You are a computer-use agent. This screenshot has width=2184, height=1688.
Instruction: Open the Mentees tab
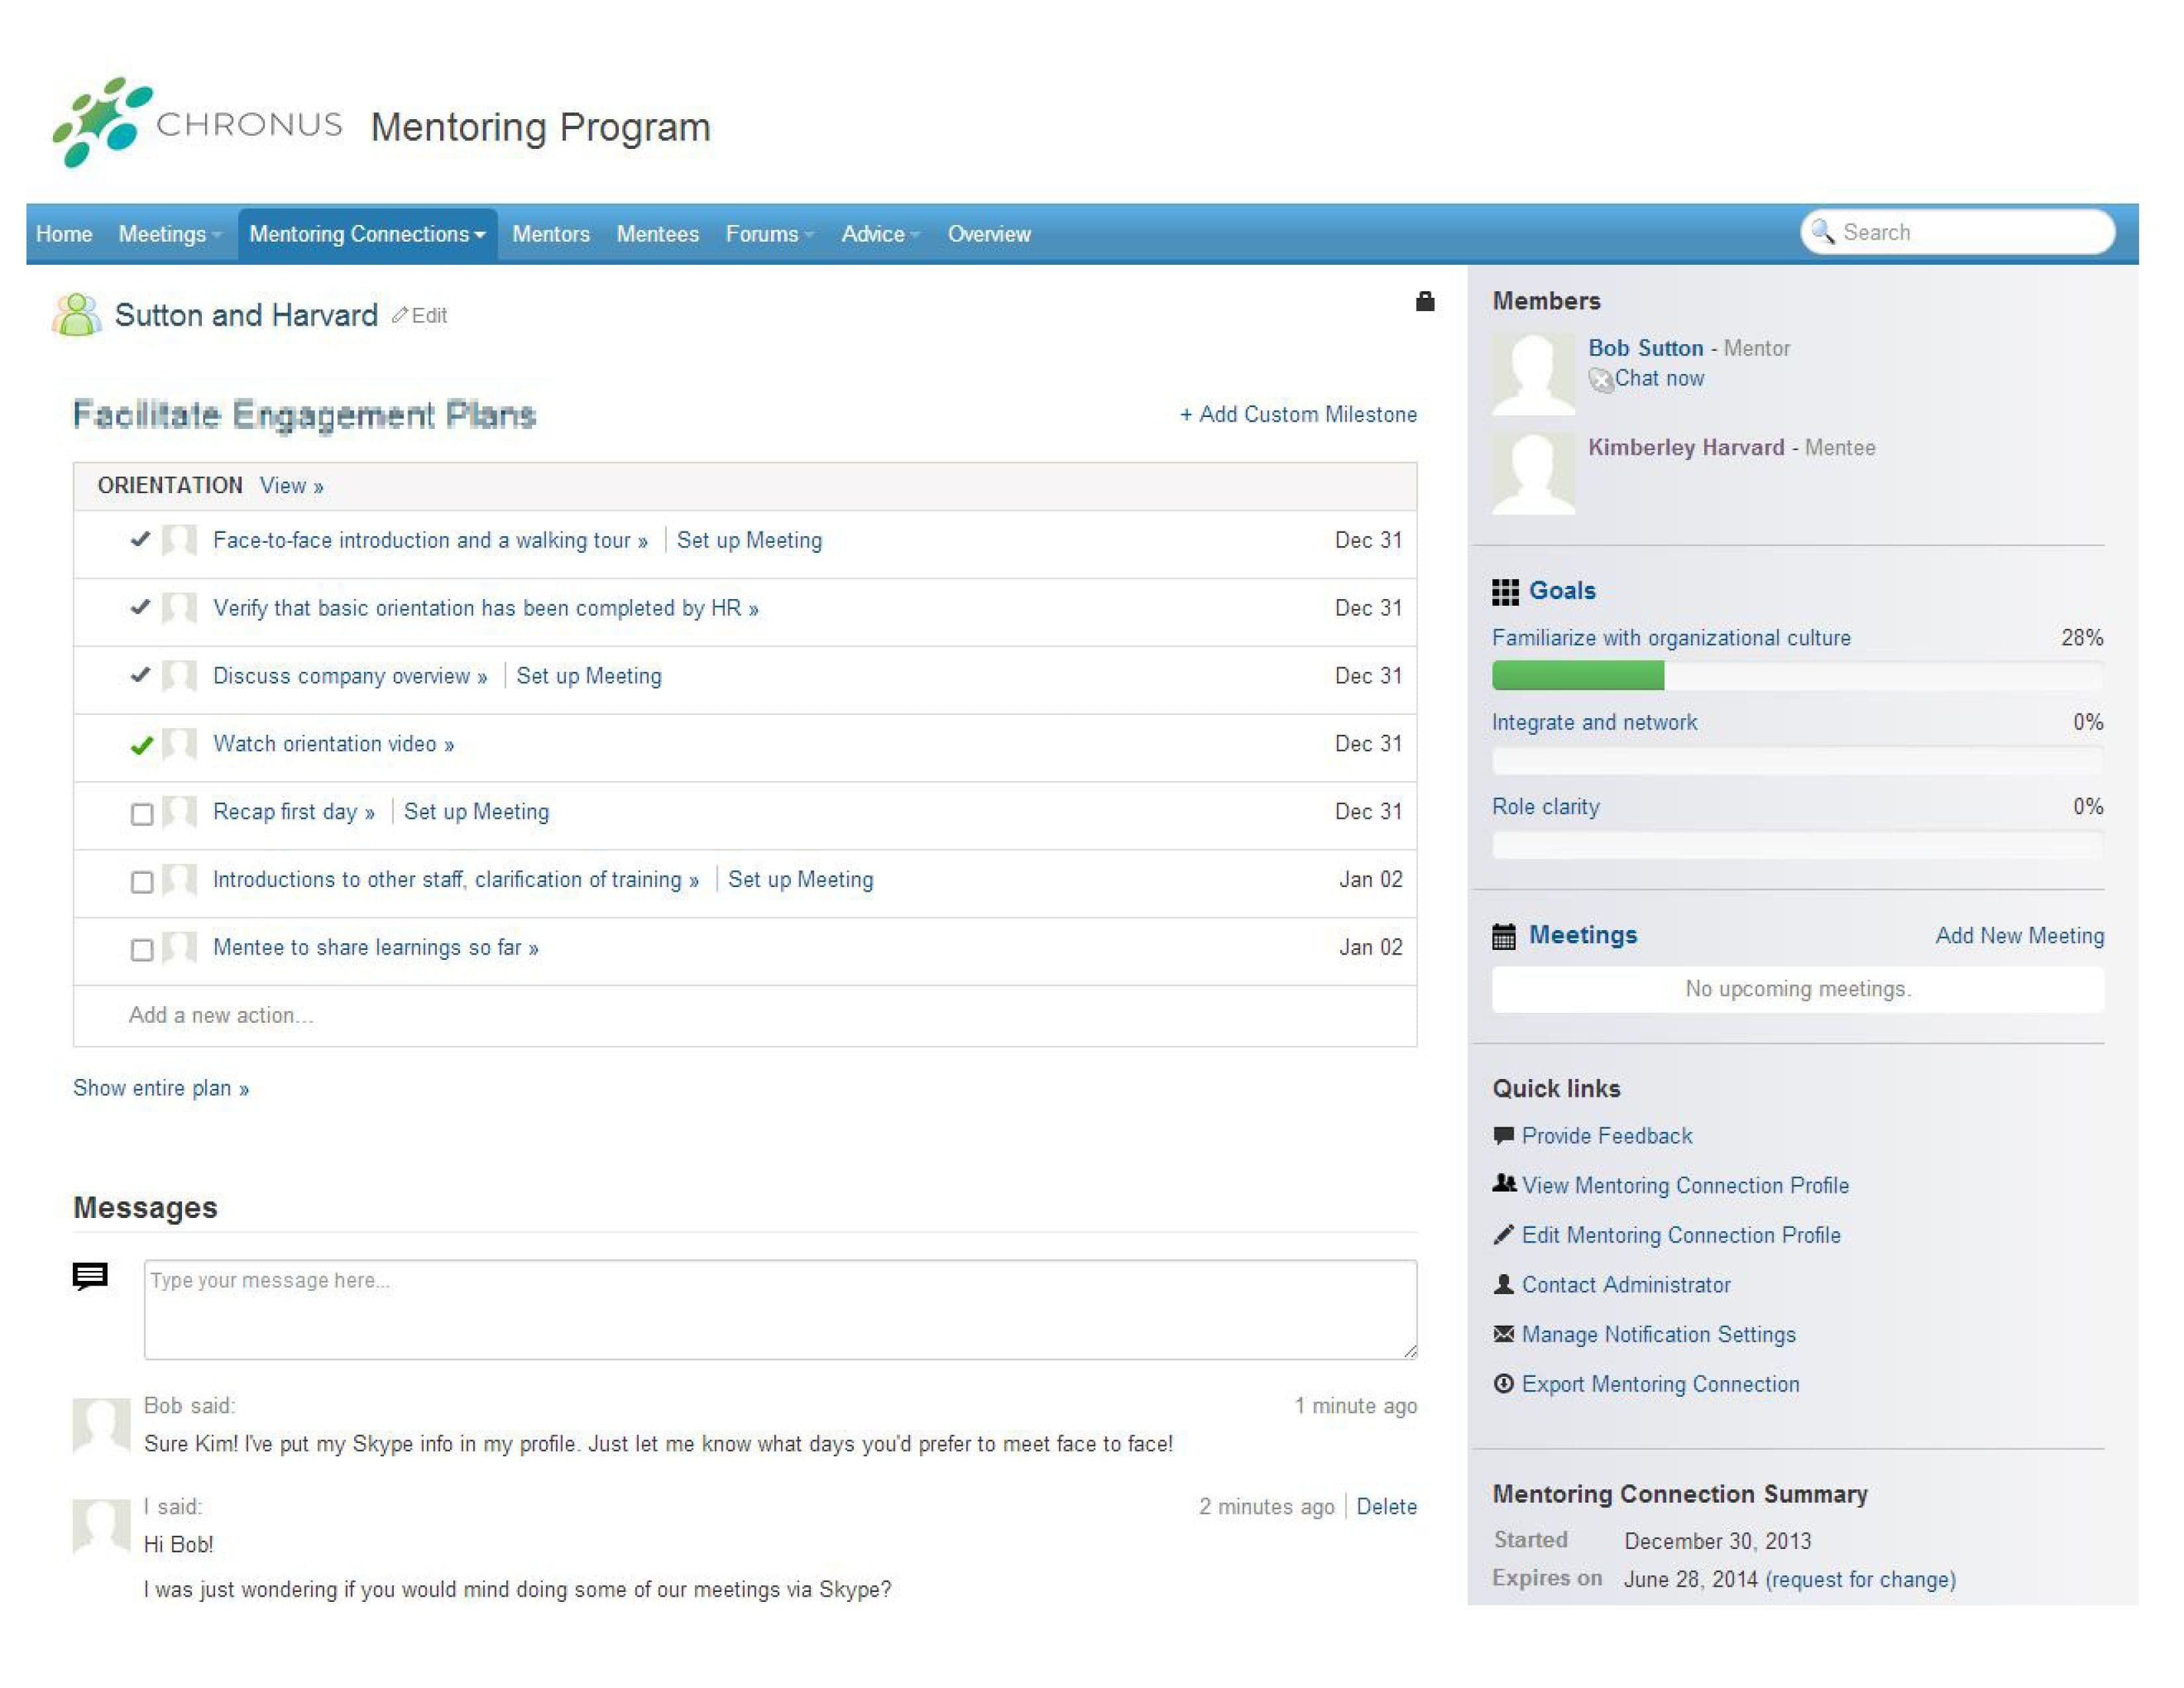(657, 234)
